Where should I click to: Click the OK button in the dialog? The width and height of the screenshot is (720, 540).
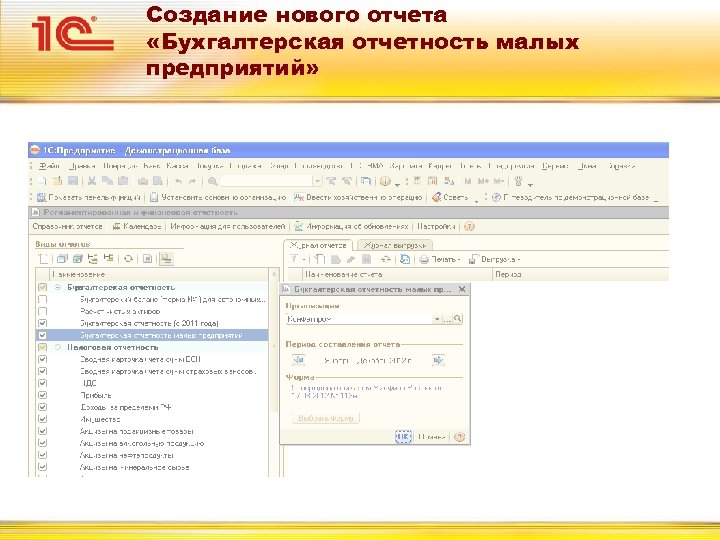(x=403, y=437)
